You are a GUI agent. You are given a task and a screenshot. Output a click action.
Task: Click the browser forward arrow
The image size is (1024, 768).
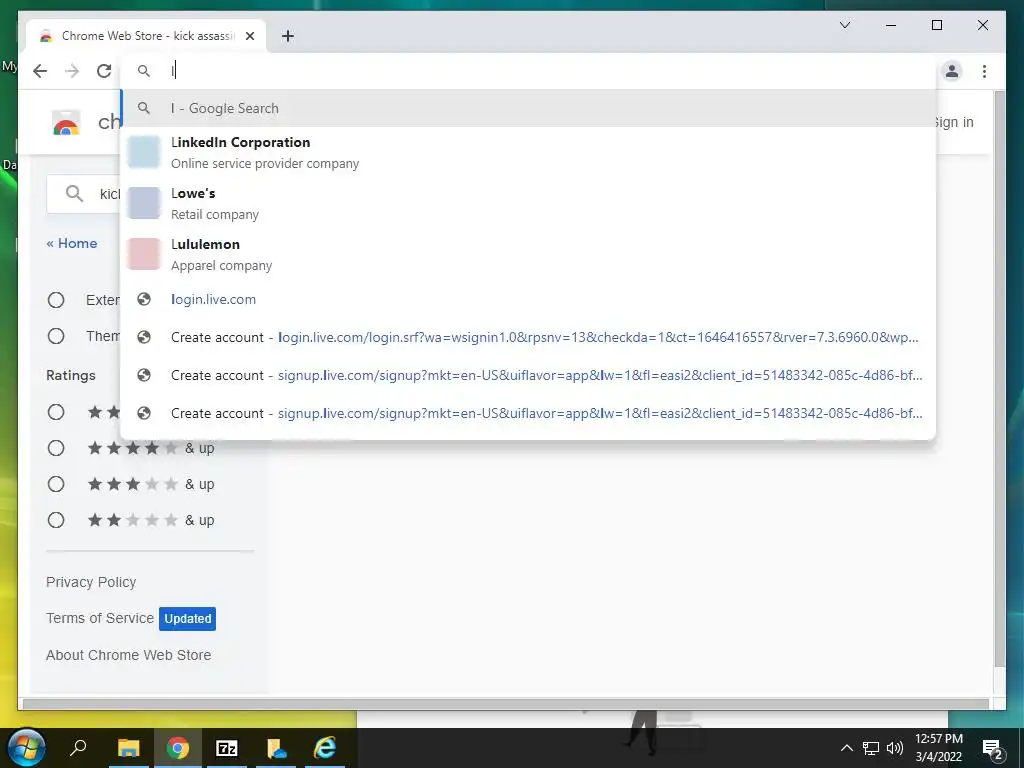pos(72,71)
